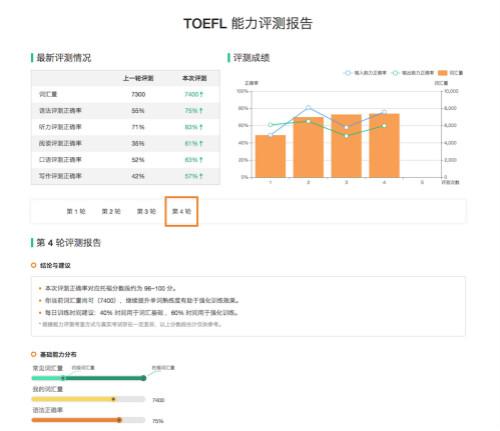Click the 7400 value beside yellow bar
This screenshot has width=500, height=431.
click(158, 400)
